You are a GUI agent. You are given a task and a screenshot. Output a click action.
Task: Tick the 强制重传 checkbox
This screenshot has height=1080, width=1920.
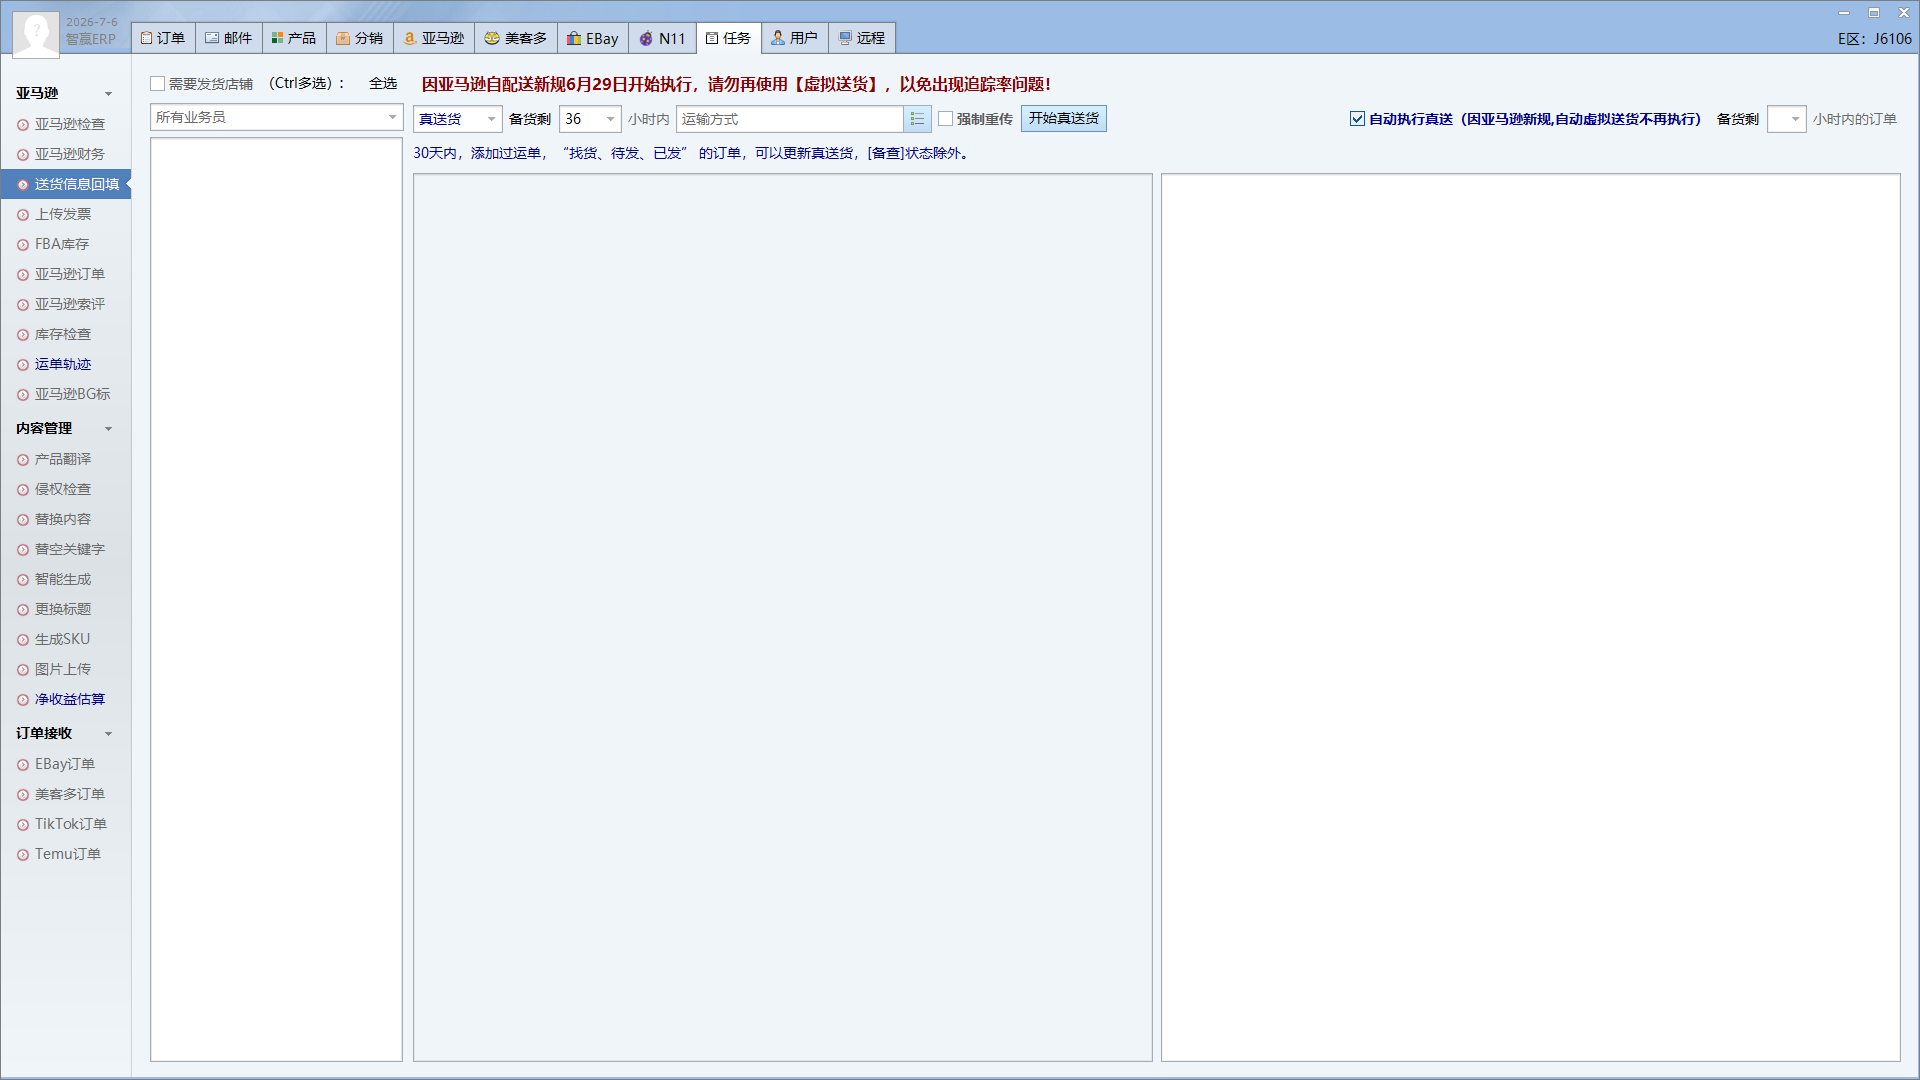coord(945,119)
